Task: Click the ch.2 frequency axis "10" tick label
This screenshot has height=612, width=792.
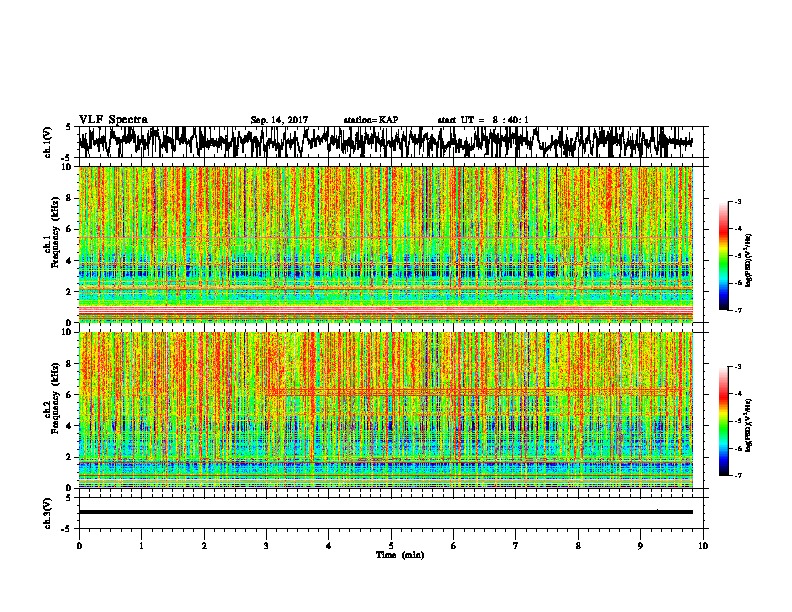Action: pyautogui.click(x=67, y=332)
